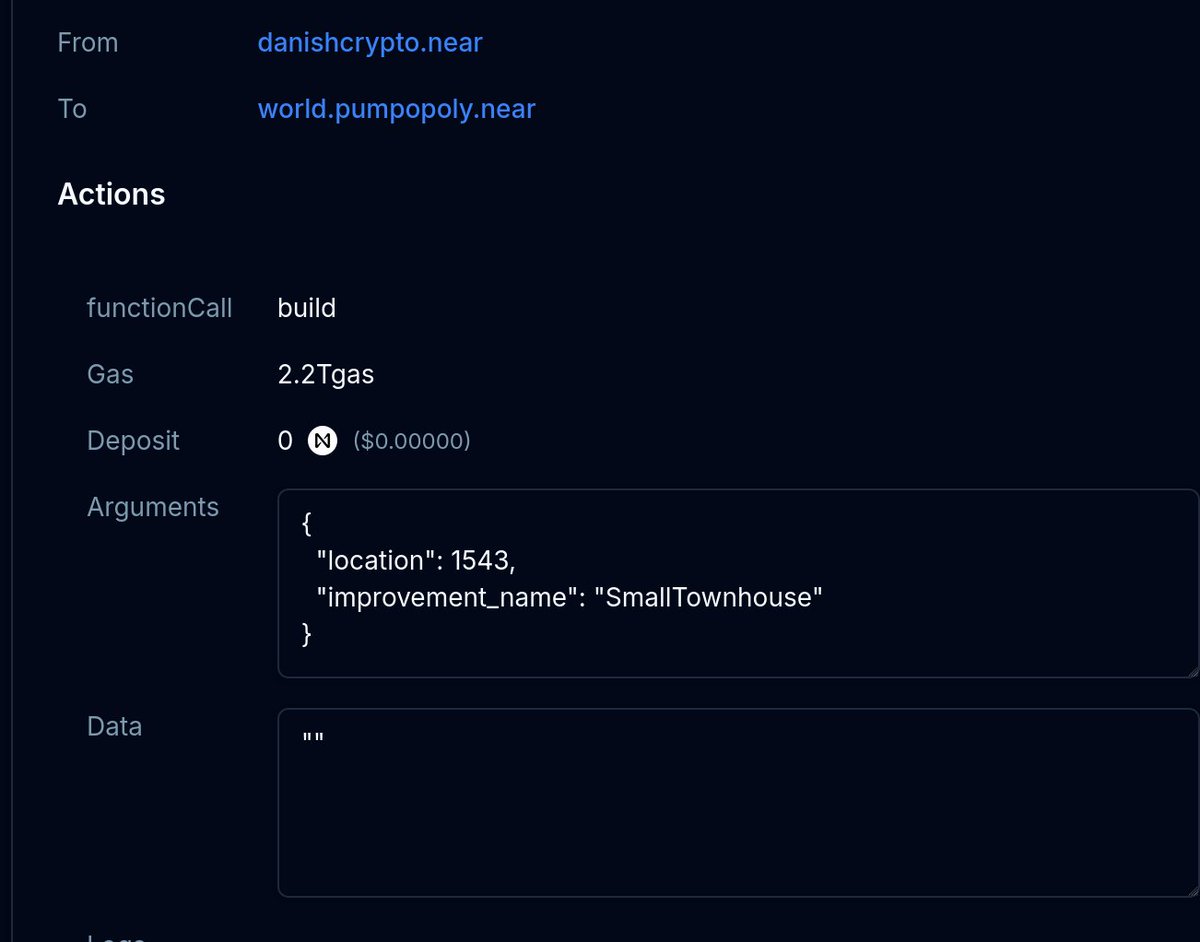Click inside the Data output box
This screenshot has height=942, width=1200.
(x=738, y=802)
